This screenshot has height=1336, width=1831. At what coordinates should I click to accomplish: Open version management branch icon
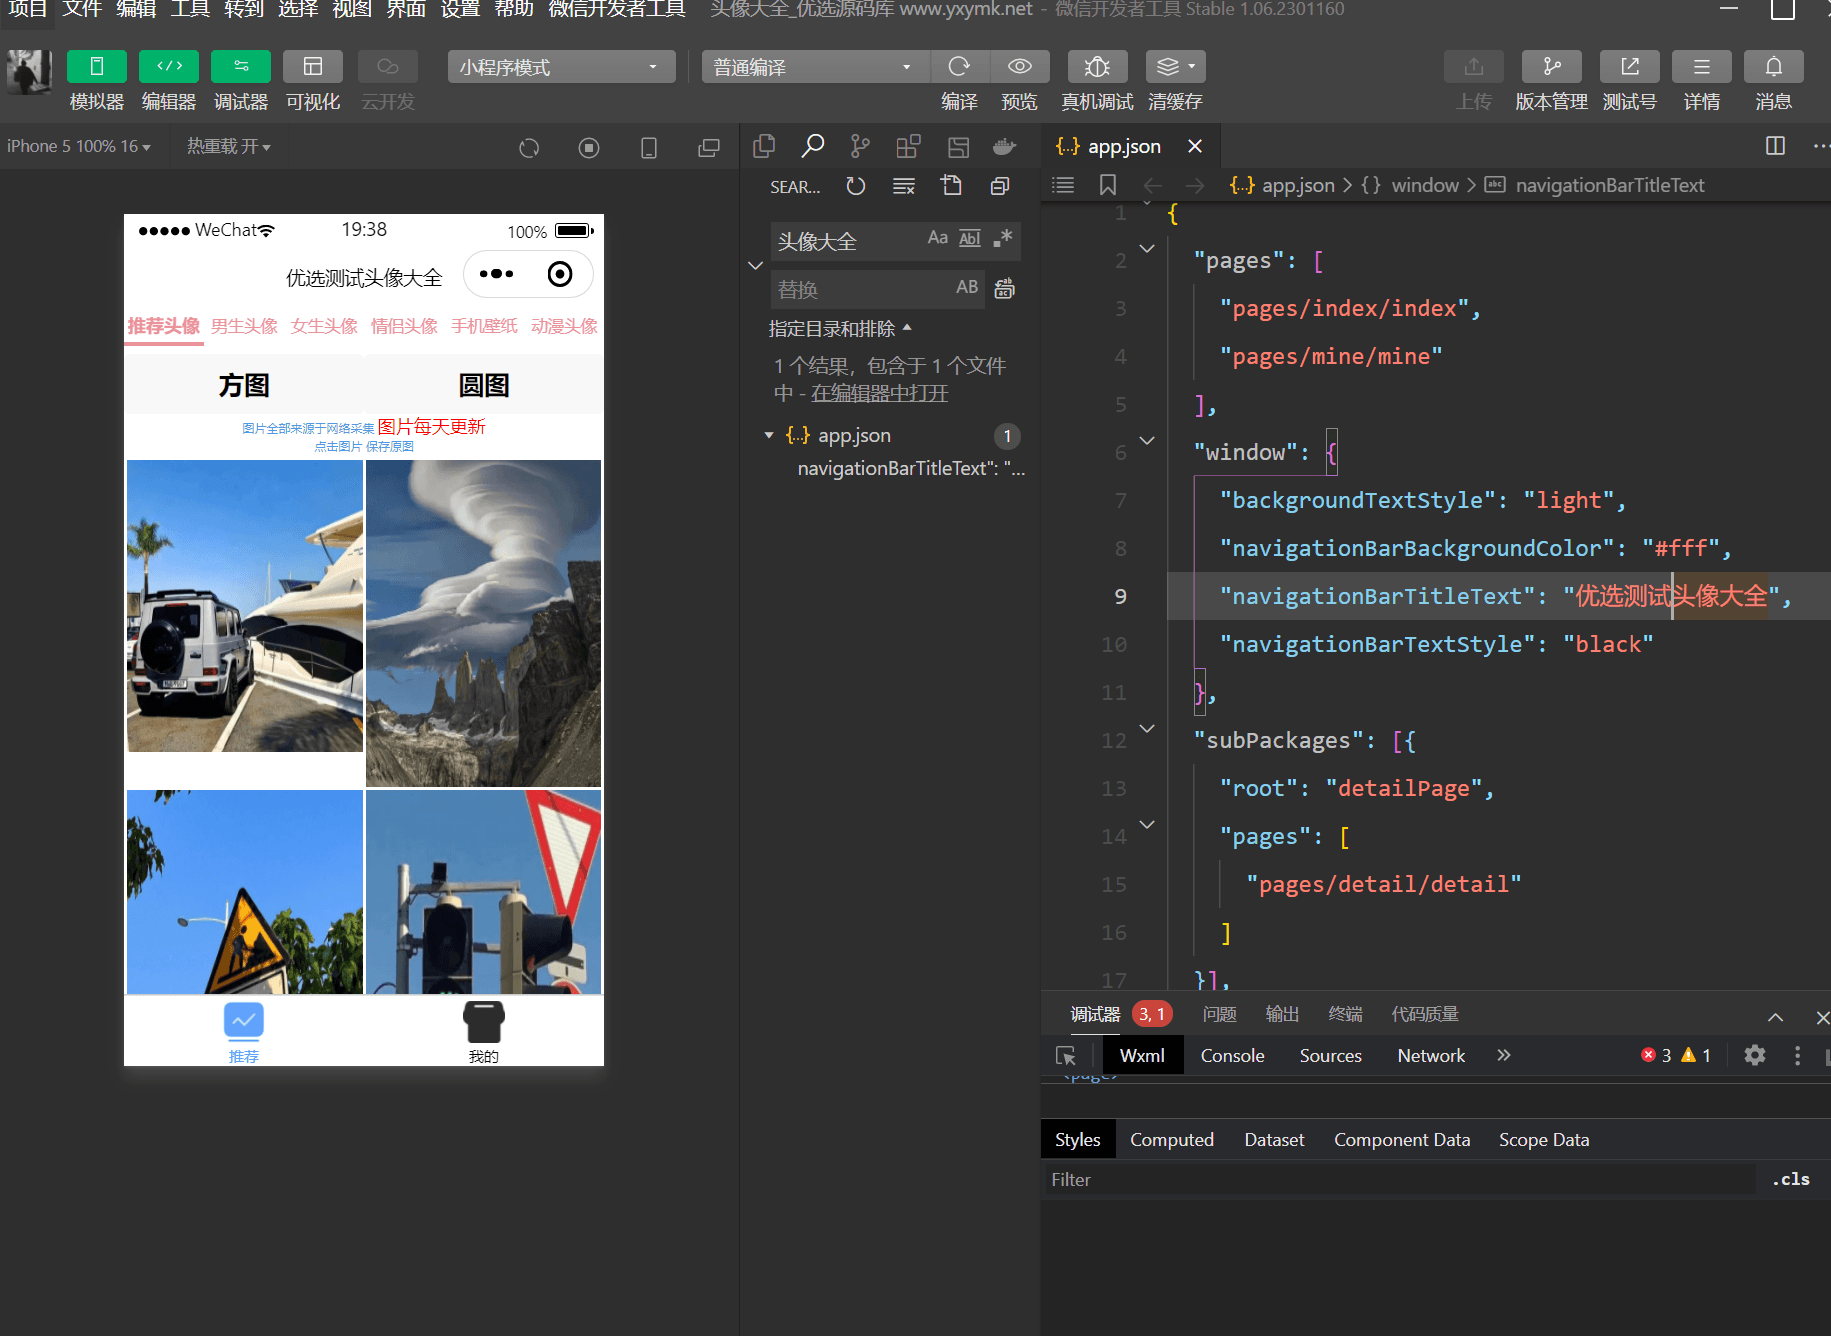pyautogui.click(x=1551, y=67)
